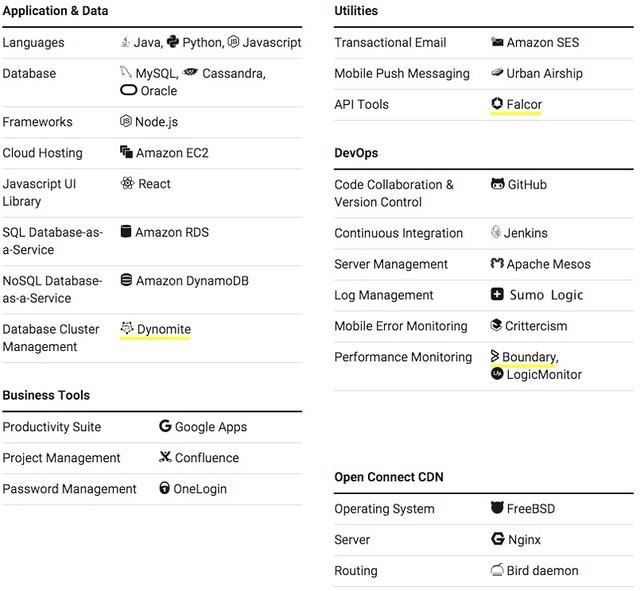Open the highlighted Boundary link

tap(529, 357)
